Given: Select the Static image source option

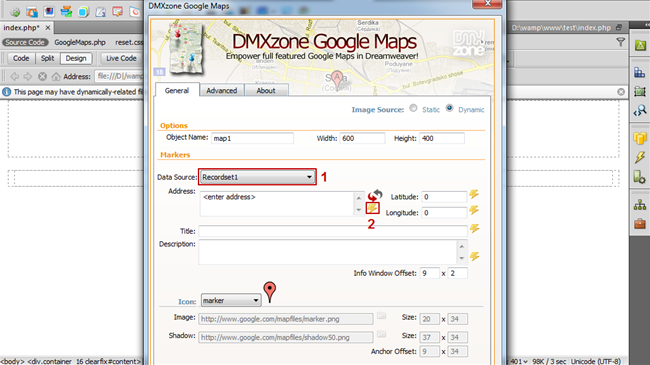Looking at the screenshot, I should tap(413, 108).
